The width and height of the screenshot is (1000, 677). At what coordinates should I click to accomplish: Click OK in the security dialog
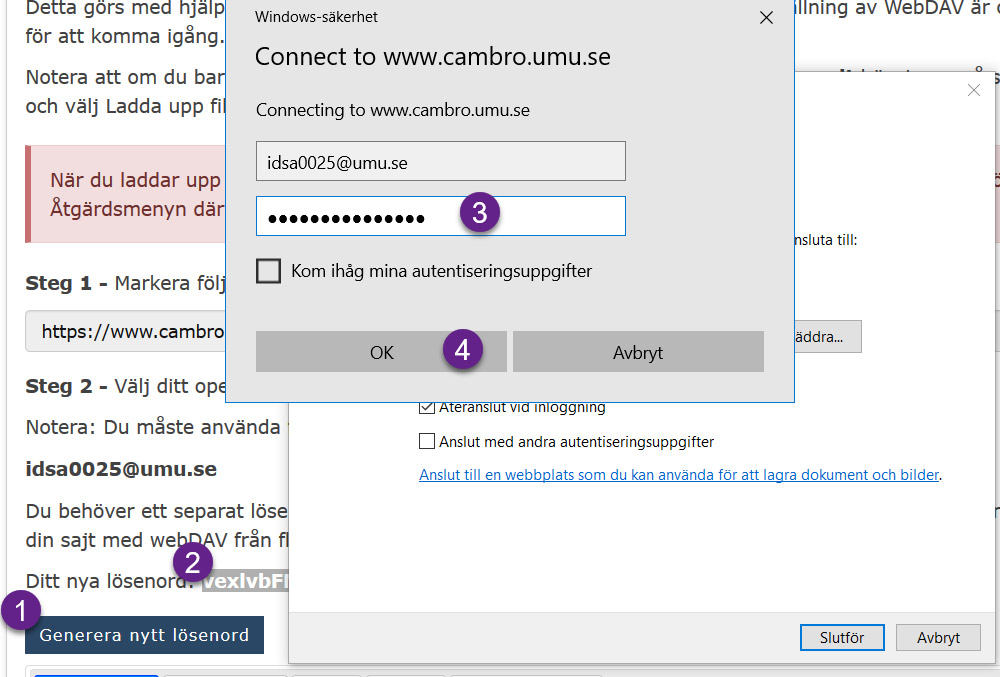click(x=381, y=351)
